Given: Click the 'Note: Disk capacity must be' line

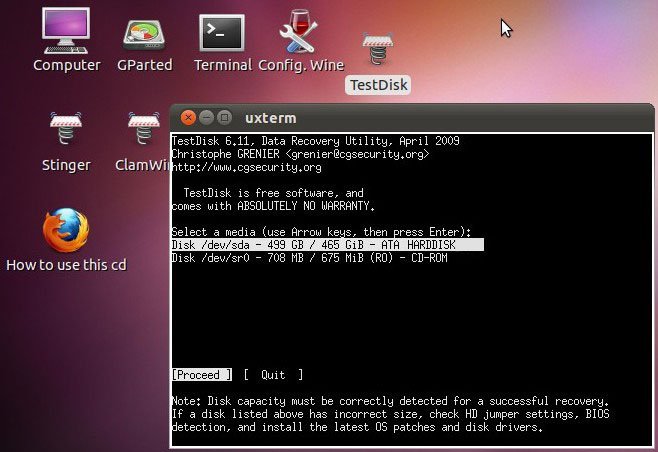Looking at the screenshot, I should click(390, 401).
